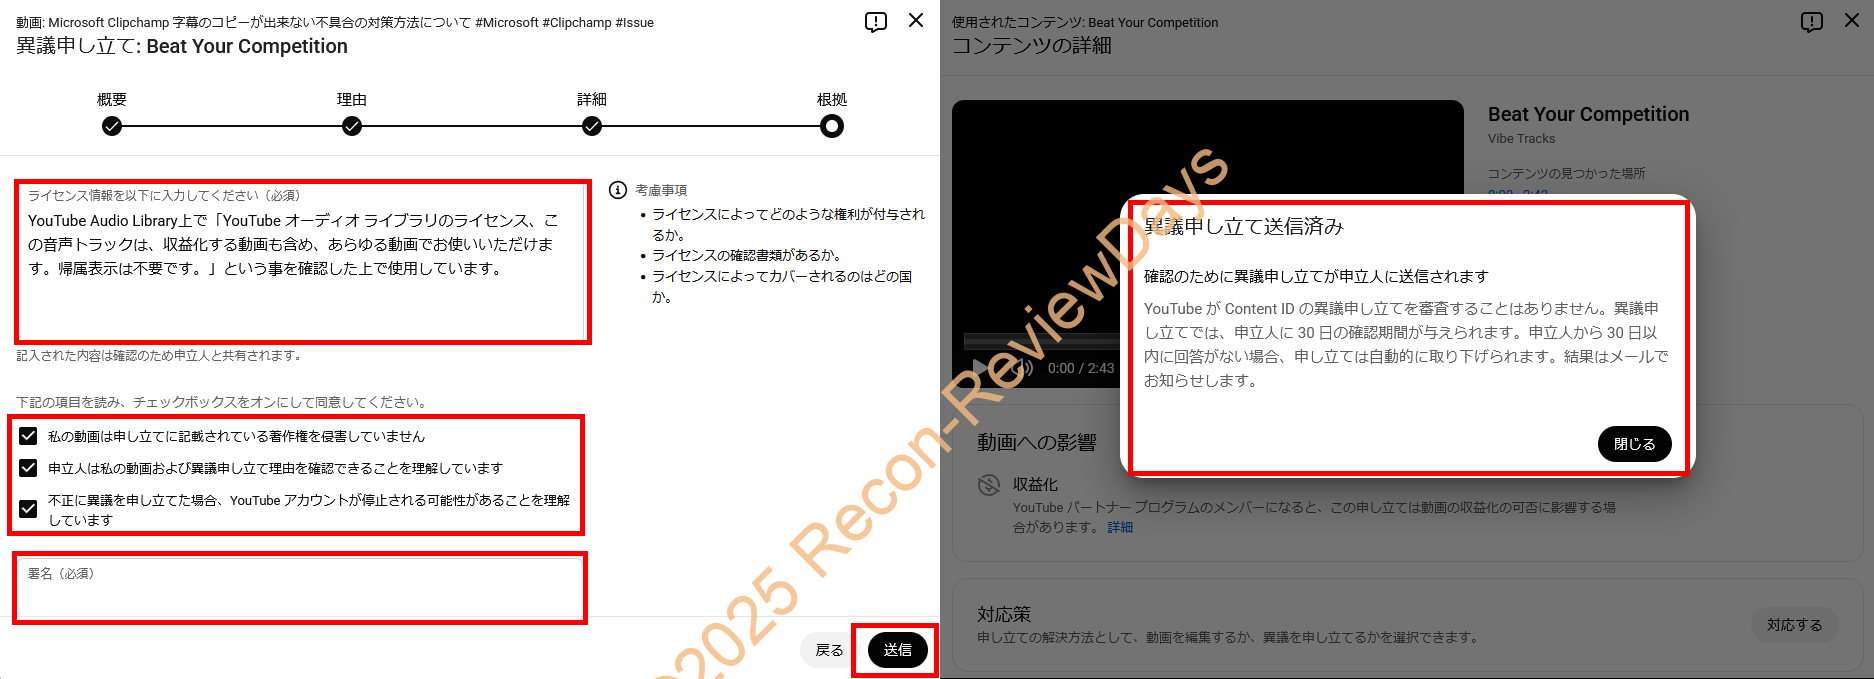Click the 詳細 step checkmark icon
The image size is (1874, 679).
[x=592, y=126]
